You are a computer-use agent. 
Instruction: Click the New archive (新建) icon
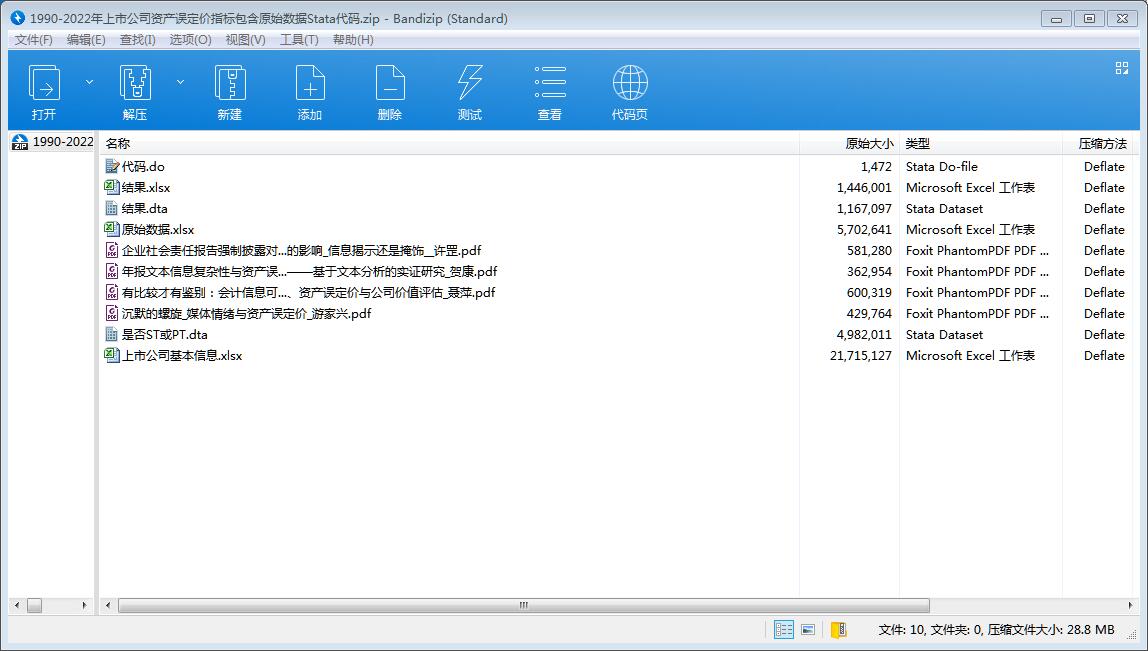pos(230,83)
